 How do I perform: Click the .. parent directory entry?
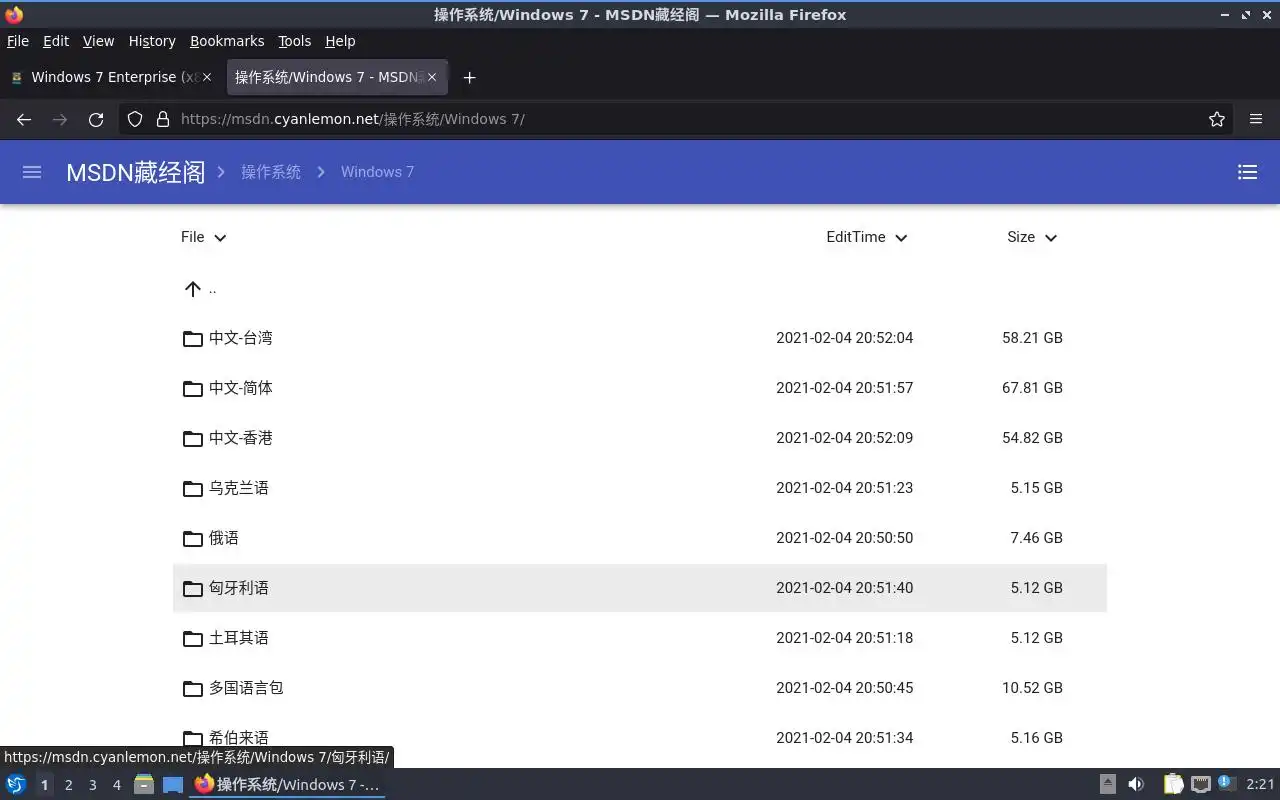tap(212, 289)
